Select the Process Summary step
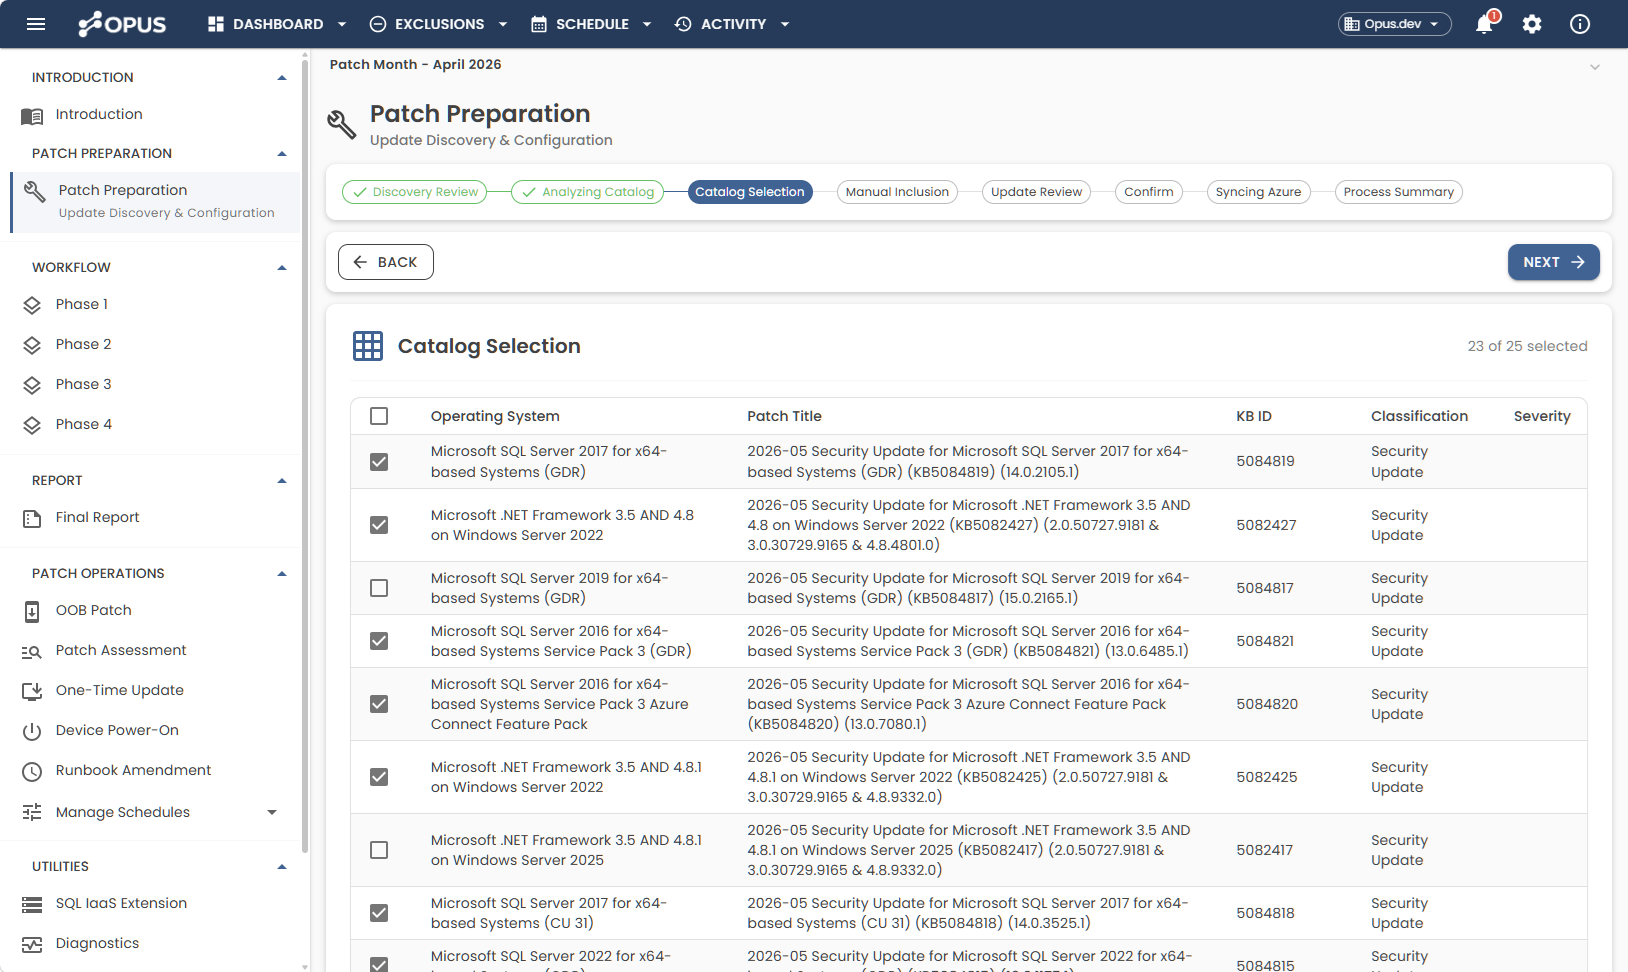Screen dimensions: 1628x972 pos(1399,192)
